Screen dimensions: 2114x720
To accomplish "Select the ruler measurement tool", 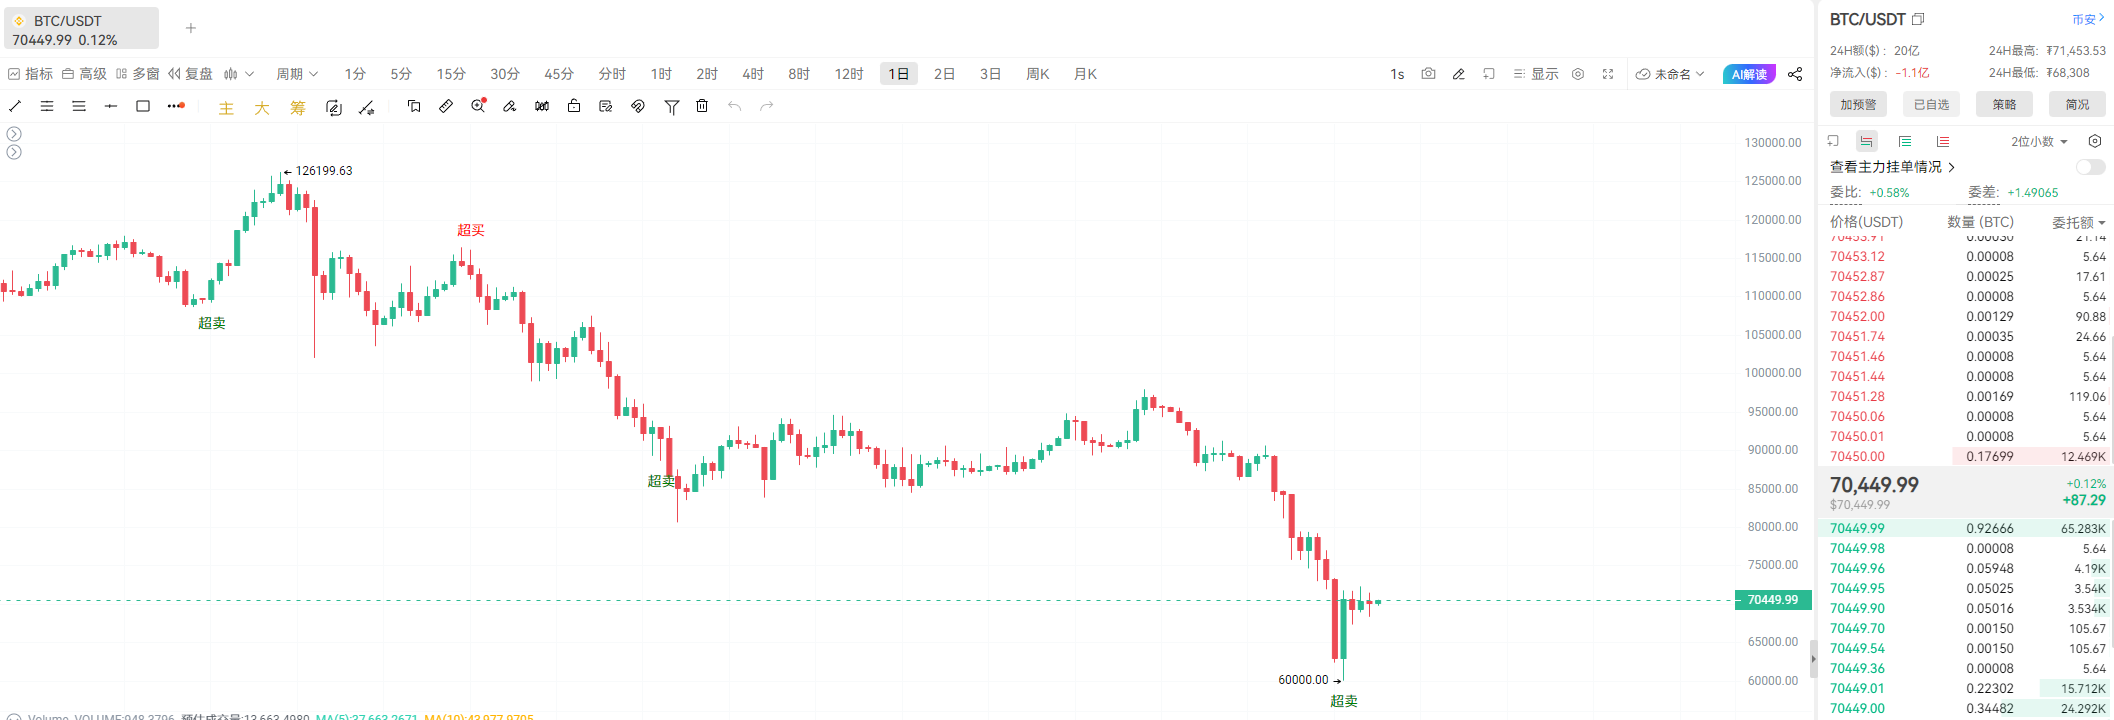I will coord(446,106).
